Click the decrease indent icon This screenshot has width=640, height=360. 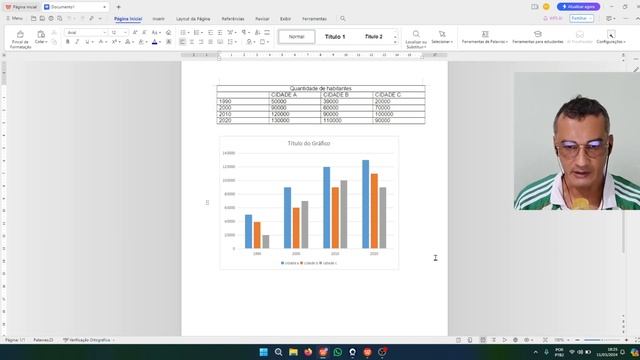(211, 32)
